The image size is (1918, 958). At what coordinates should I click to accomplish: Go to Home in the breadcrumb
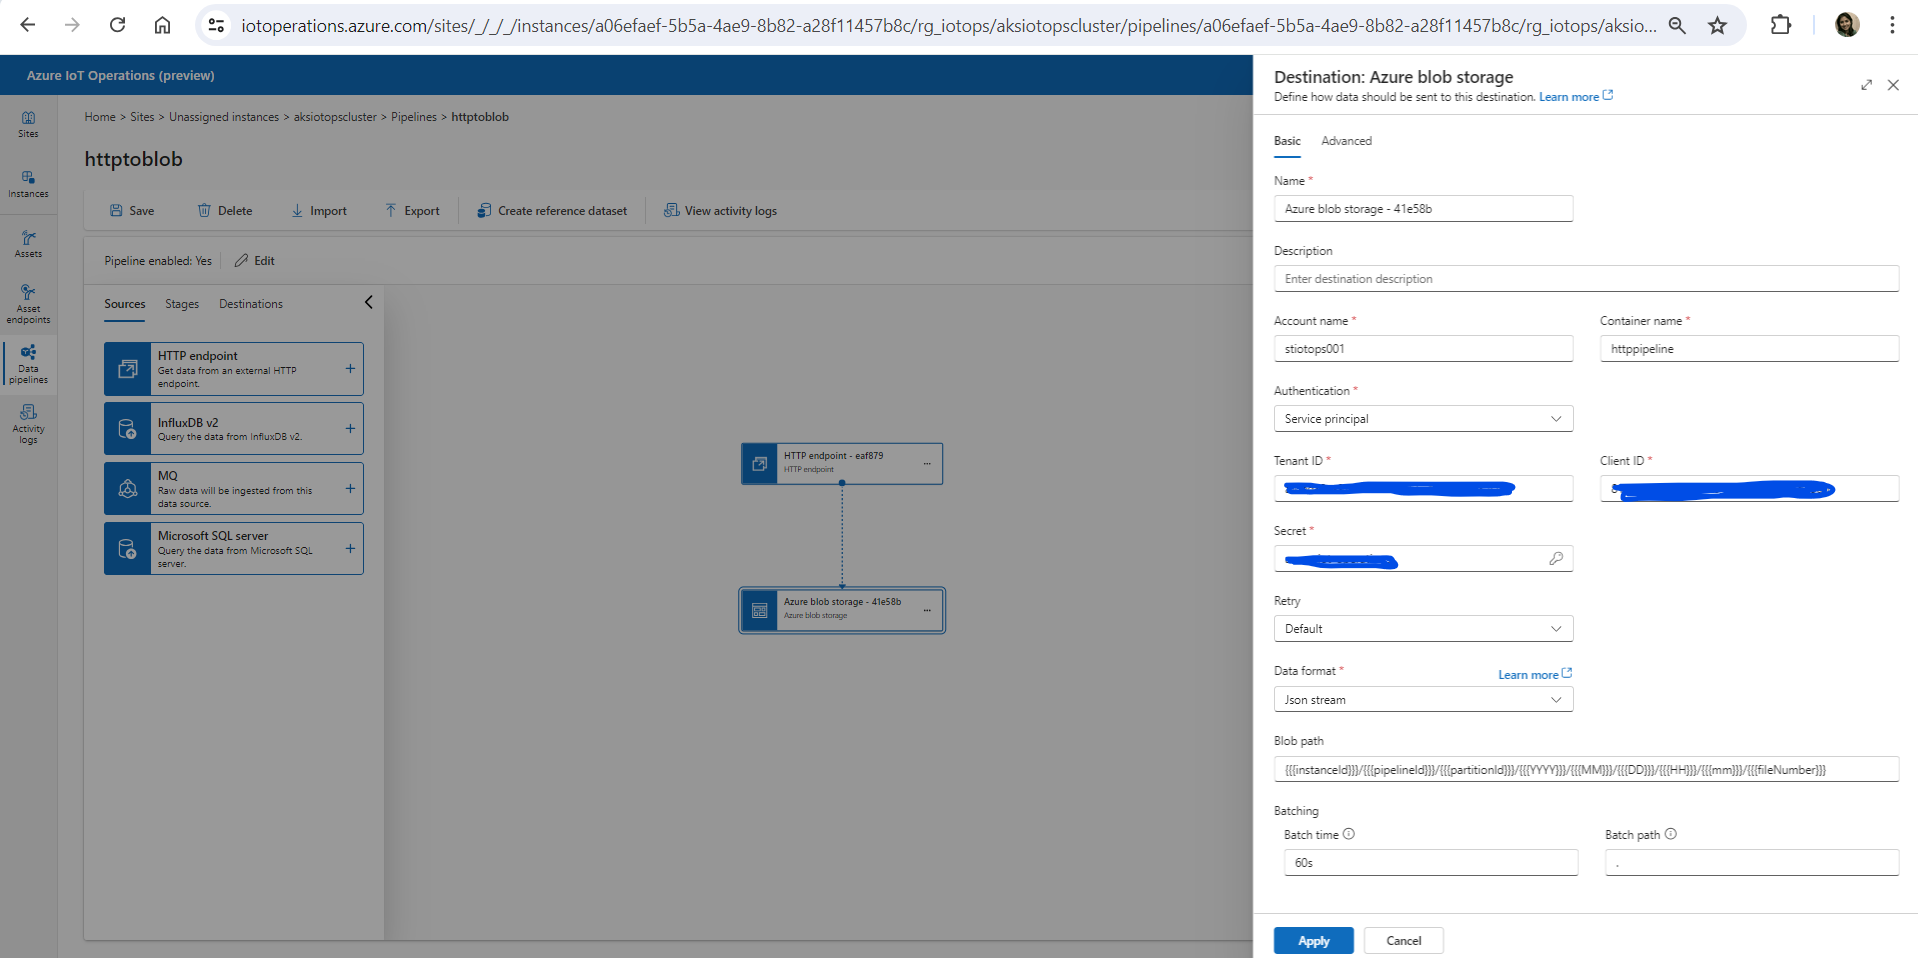tap(100, 117)
